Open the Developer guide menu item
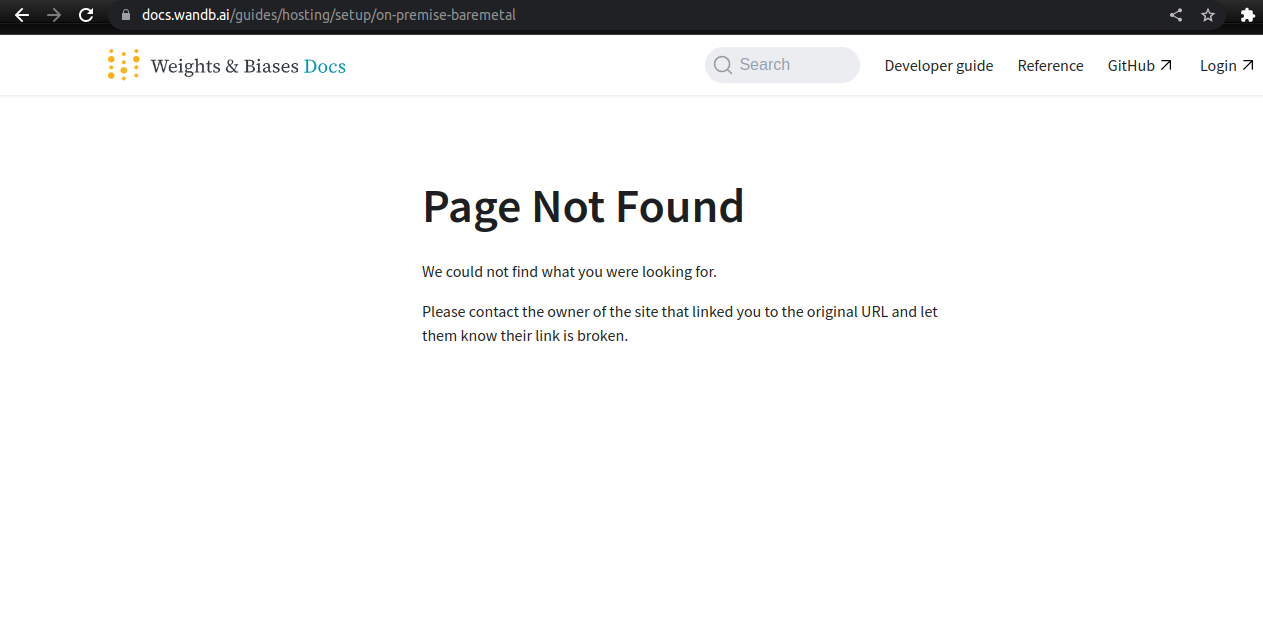Viewport: 1263px width, 637px height. coord(938,65)
